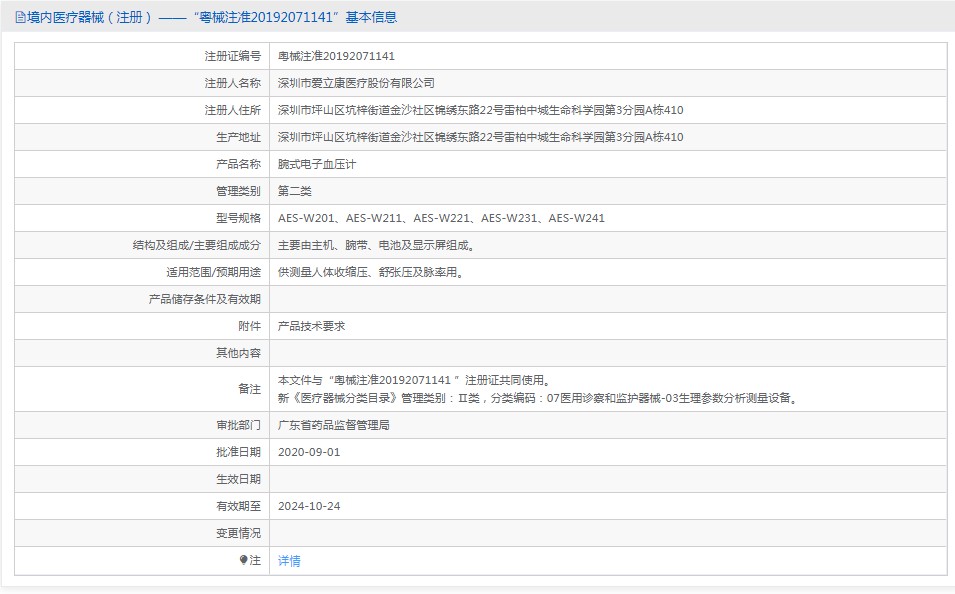The width and height of the screenshot is (955, 594).
Task: Click registrant name 深圳市爱立康医疗股份有限公司
Action: point(356,83)
